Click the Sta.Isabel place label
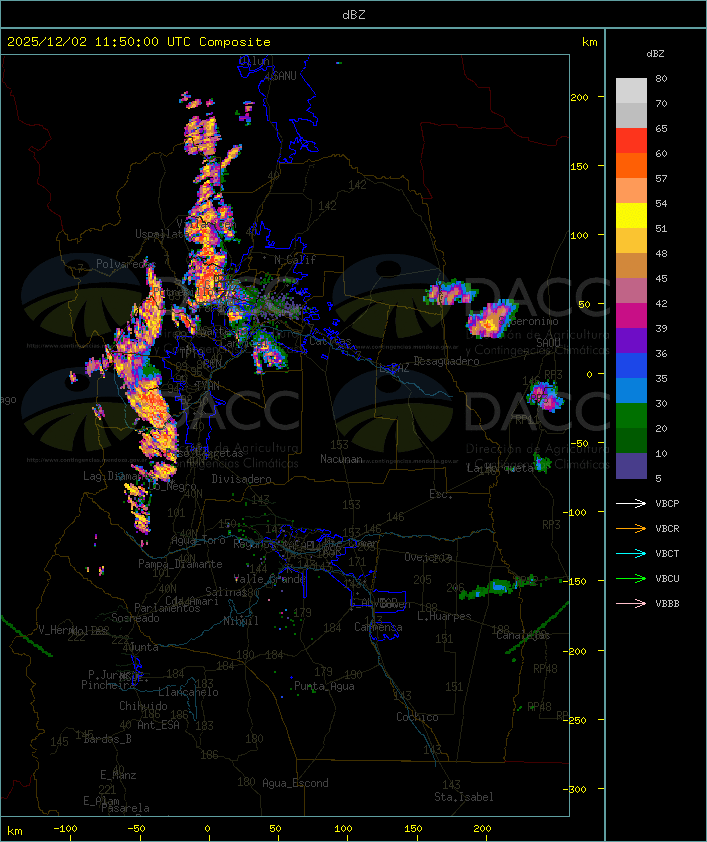The image size is (707, 842). pyautogui.click(x=464, y=797)
